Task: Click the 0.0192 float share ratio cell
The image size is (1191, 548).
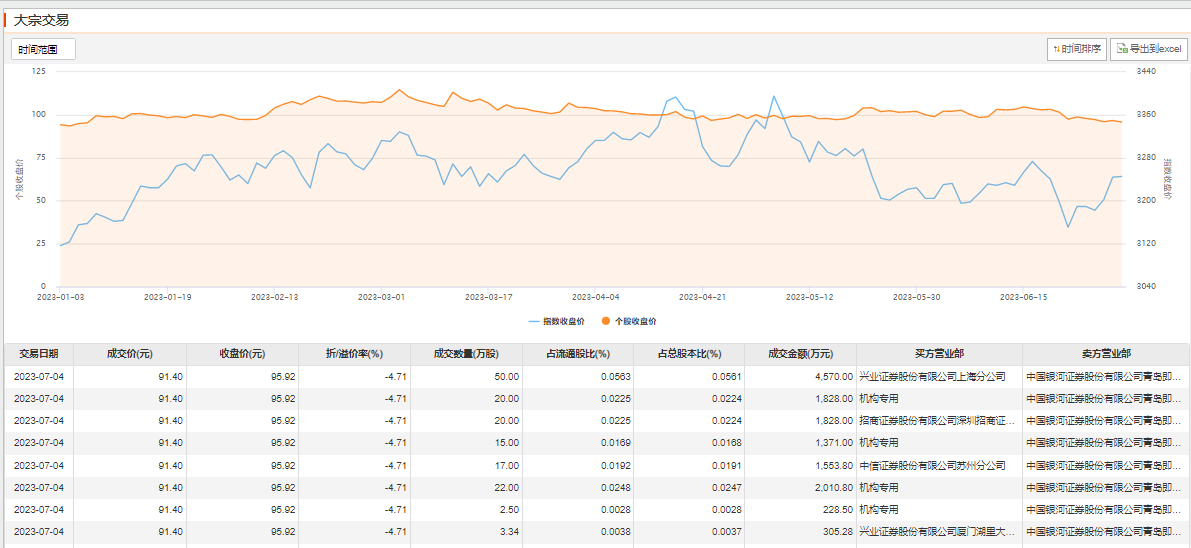Action: click(x=578, y=465)
